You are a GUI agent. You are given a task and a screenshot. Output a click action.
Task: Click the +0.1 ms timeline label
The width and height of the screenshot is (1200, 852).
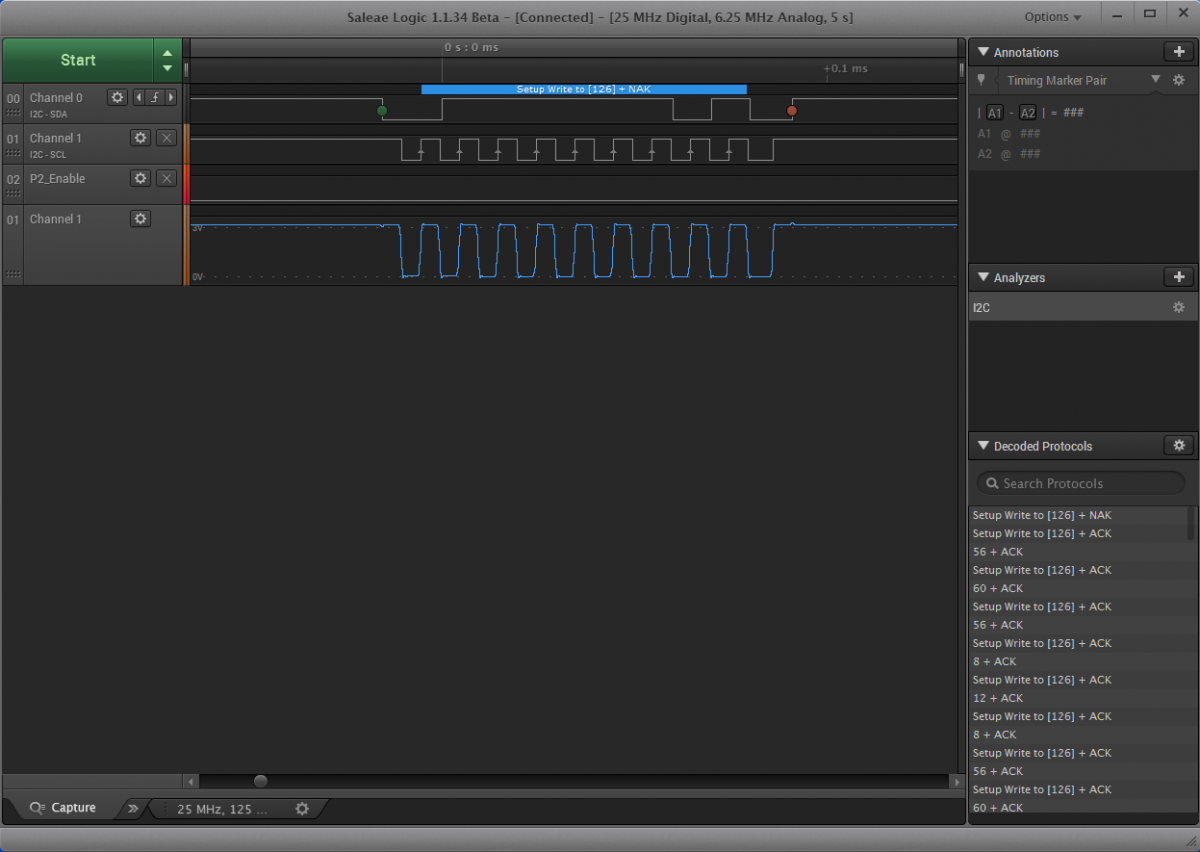point(845,68)
